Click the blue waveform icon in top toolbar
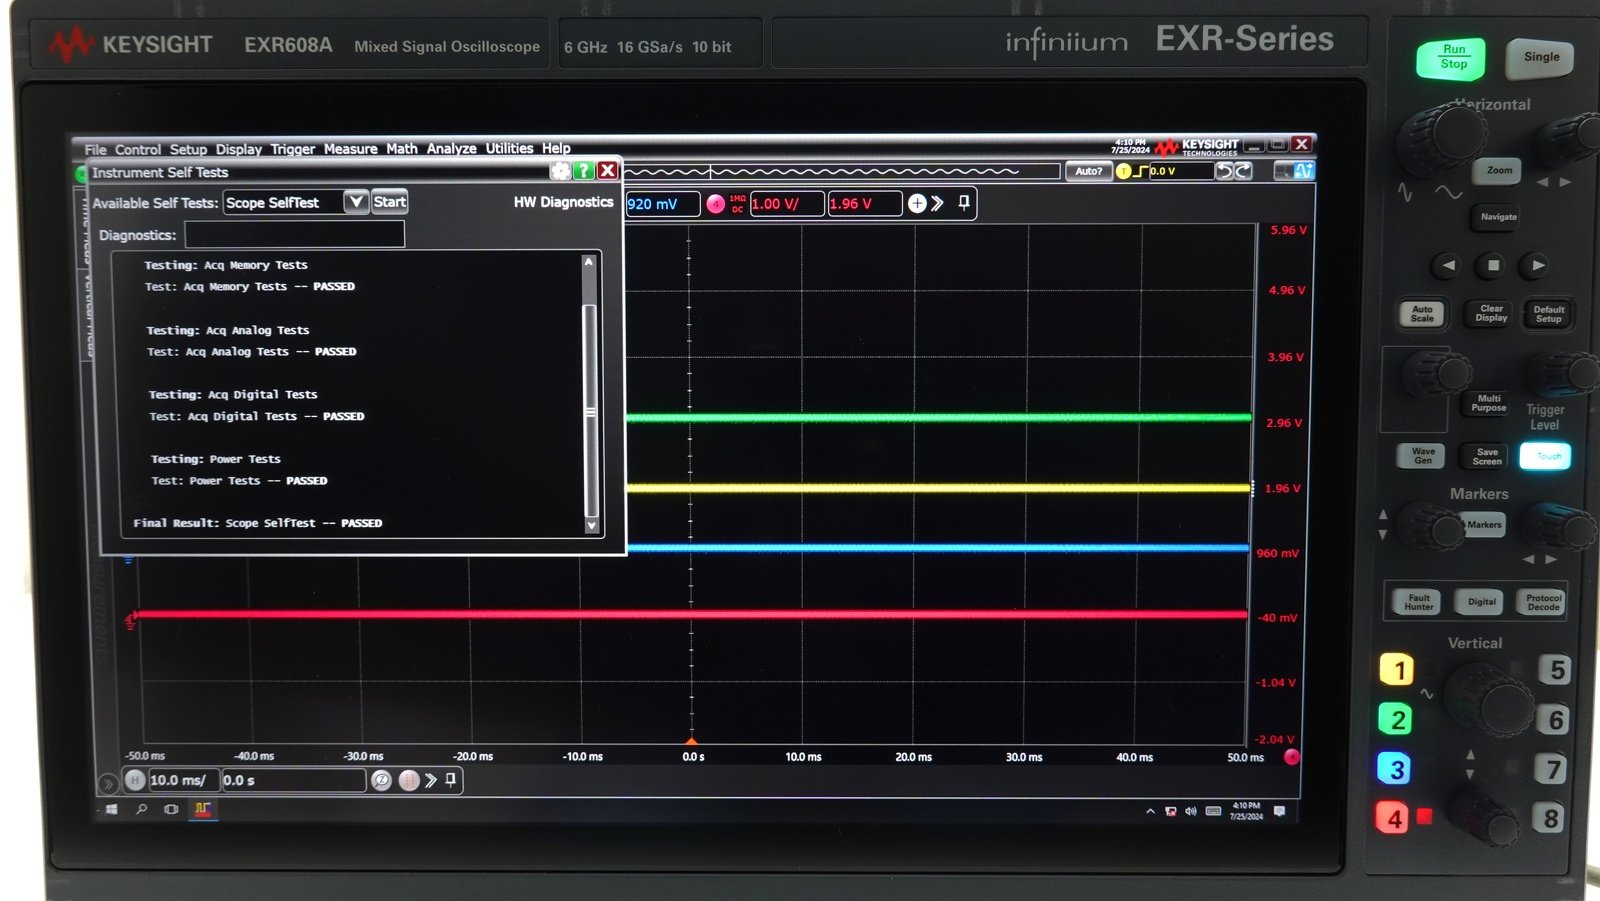The image size is (1600, 901). click(1304, 171)
